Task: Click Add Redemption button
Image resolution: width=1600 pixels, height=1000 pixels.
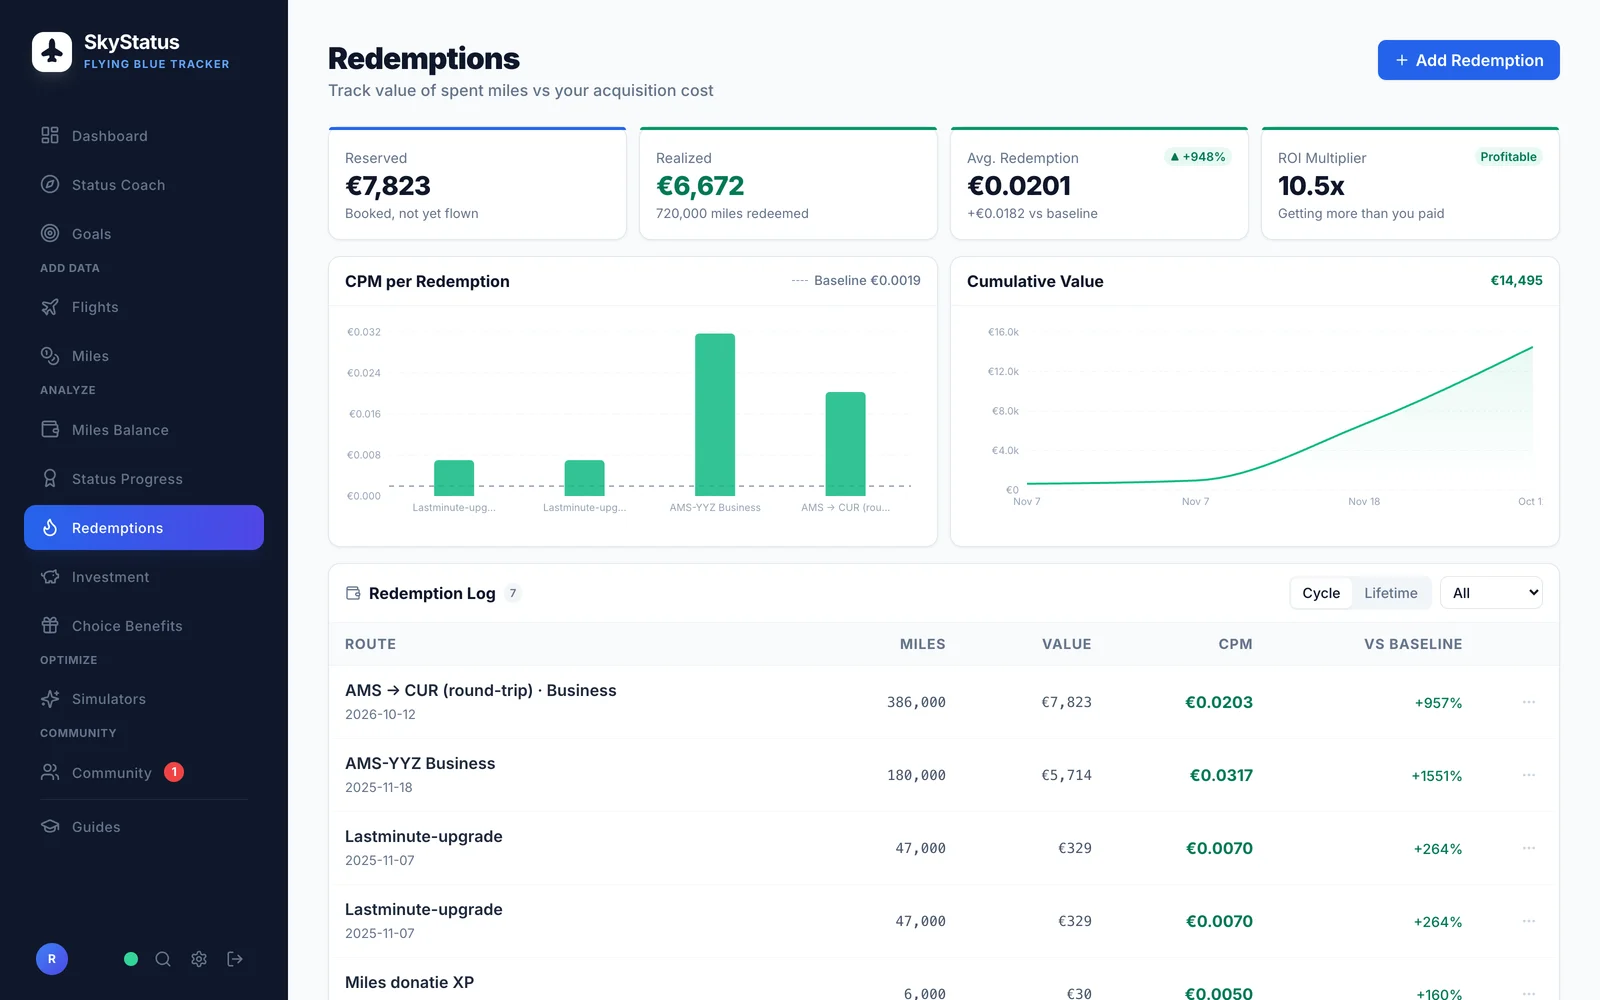Action: click(x=1469, y=60)
